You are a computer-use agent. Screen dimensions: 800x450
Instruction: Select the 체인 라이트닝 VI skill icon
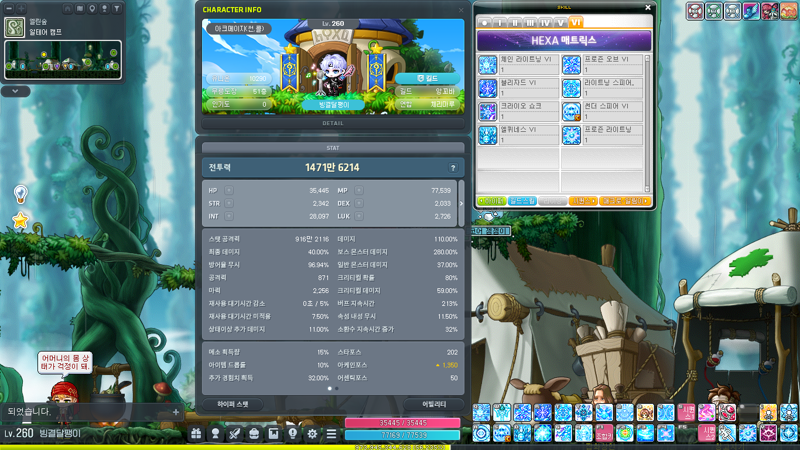[488, 65]
